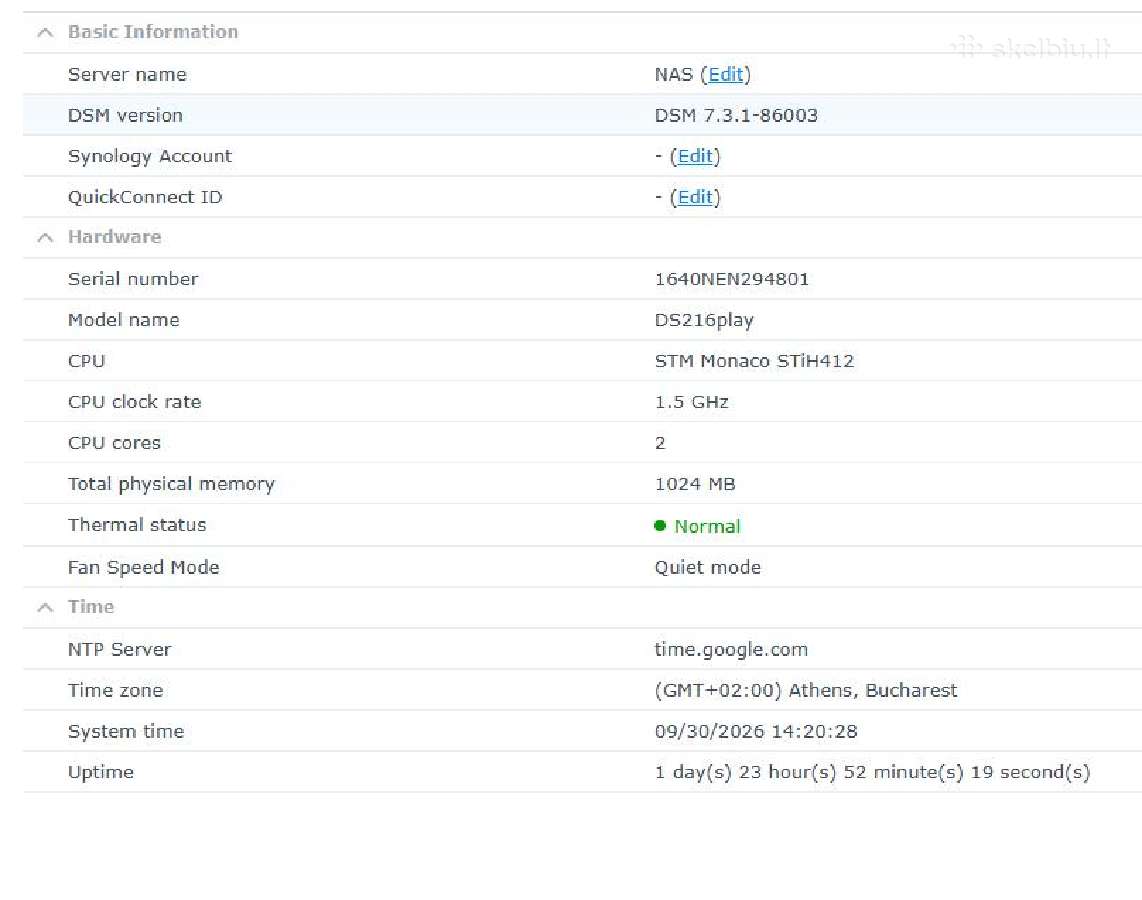Collapse the Time section chevron
This screenshot has height=900, width=1142.
point(45,607)
